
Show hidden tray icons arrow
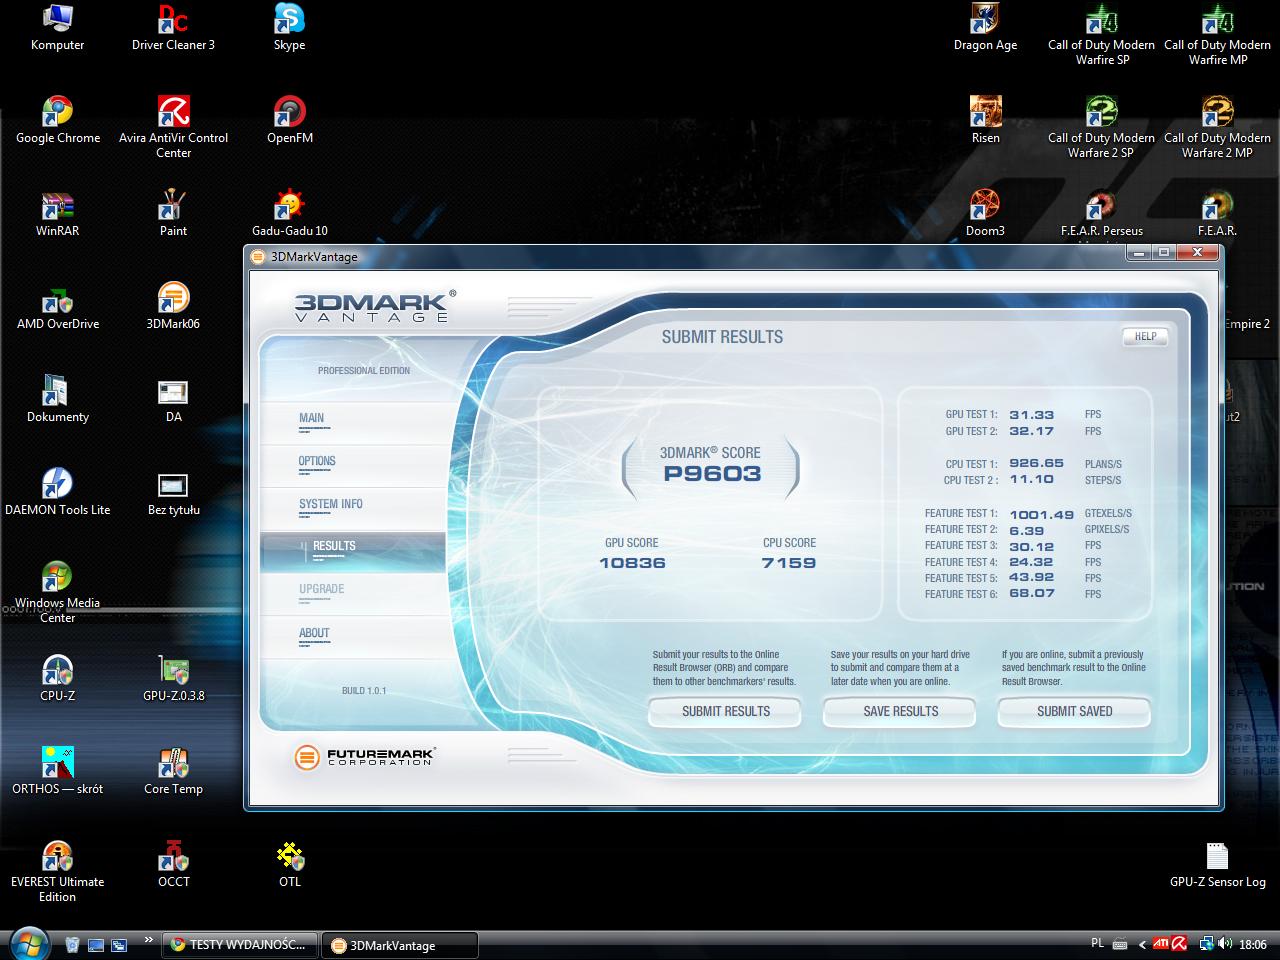(x=1142, y=944)
